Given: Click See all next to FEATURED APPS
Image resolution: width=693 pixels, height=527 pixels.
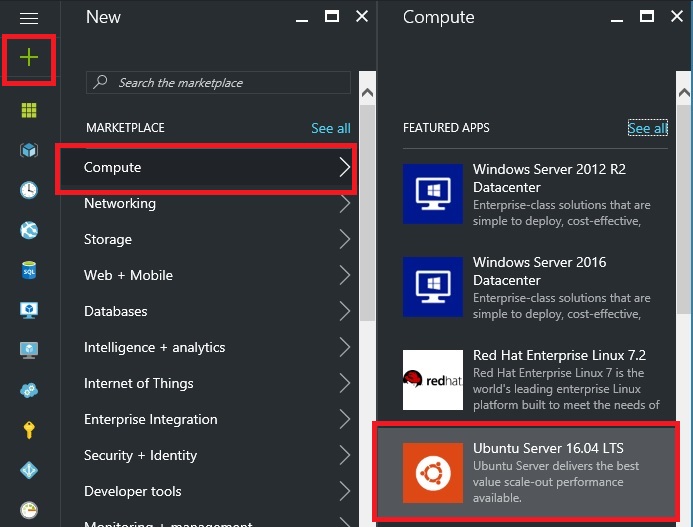Looking at the screenshot, I should pos(647,128).
